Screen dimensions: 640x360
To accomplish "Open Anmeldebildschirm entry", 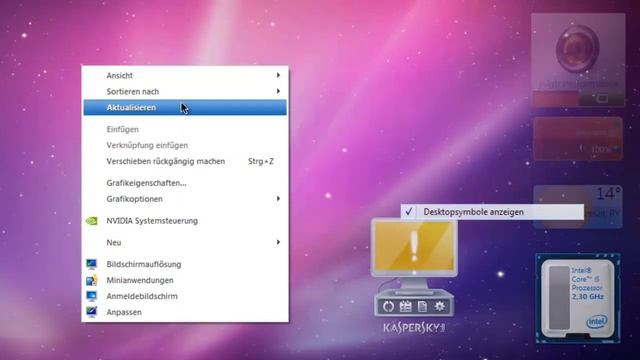I will point(185,296).
